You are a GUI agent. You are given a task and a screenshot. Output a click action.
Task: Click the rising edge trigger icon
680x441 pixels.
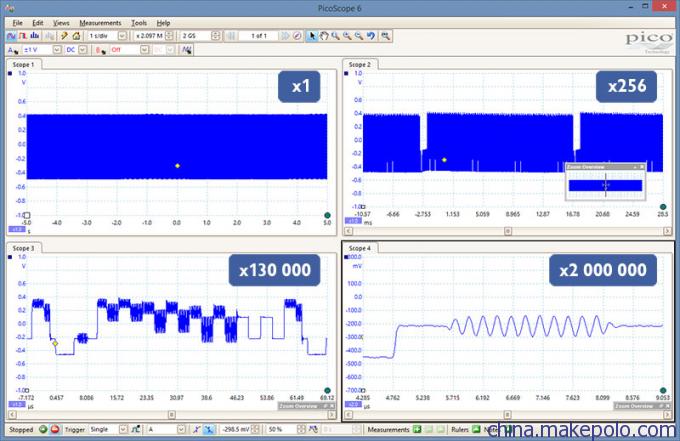[x=196, y=429]
